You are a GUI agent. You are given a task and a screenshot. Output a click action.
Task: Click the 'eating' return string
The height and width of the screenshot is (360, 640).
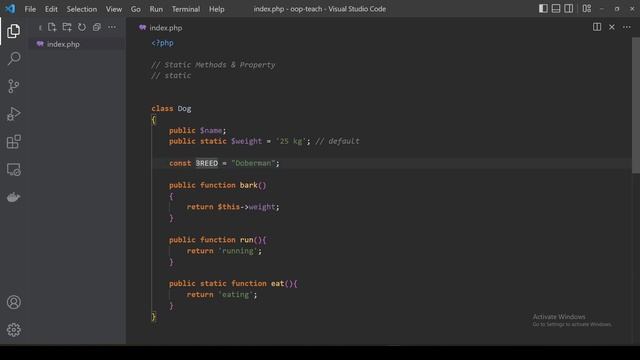tap(236, 295)
